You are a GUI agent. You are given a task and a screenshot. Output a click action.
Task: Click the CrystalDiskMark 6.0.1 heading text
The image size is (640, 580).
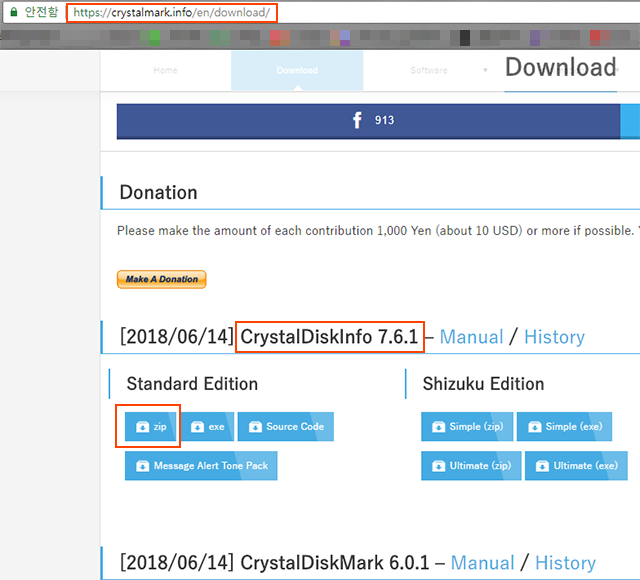tap(335, 563)
